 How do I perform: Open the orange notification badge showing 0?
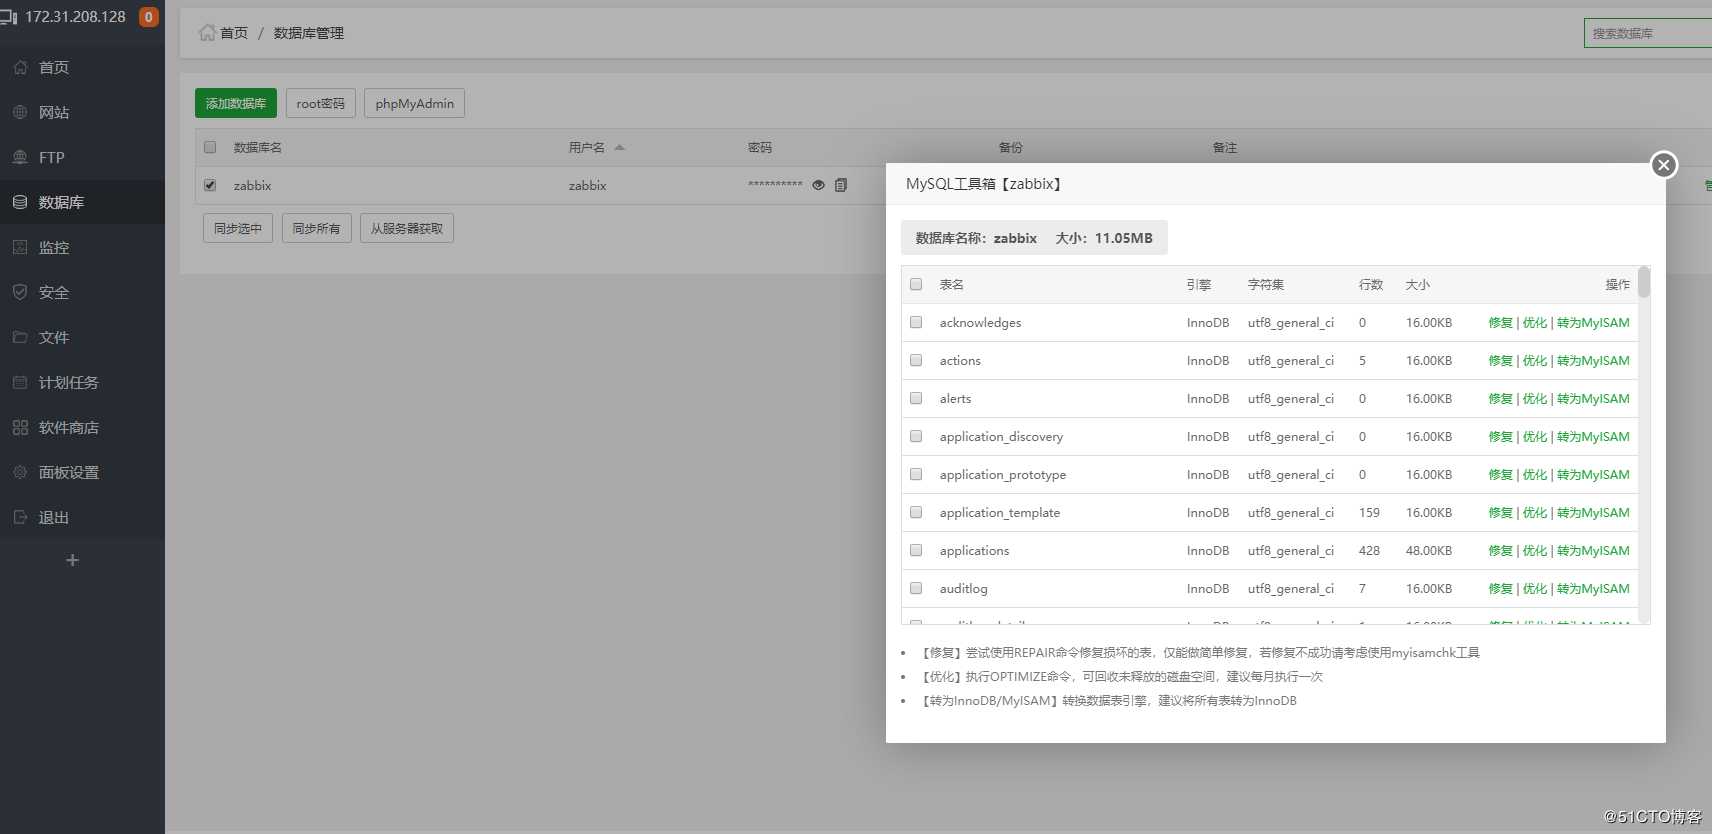[149, 17]
